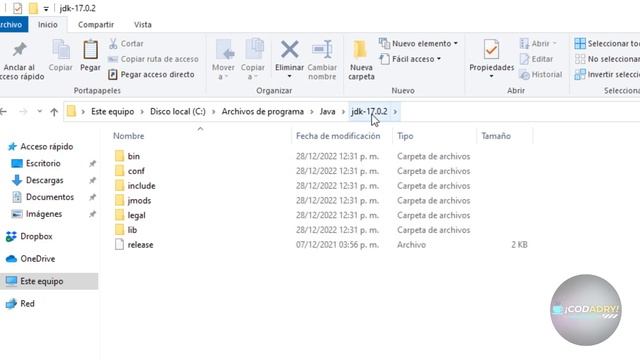Navigate to Java breadcrumb
Screen dimensions: 640x360
(327, 112)
